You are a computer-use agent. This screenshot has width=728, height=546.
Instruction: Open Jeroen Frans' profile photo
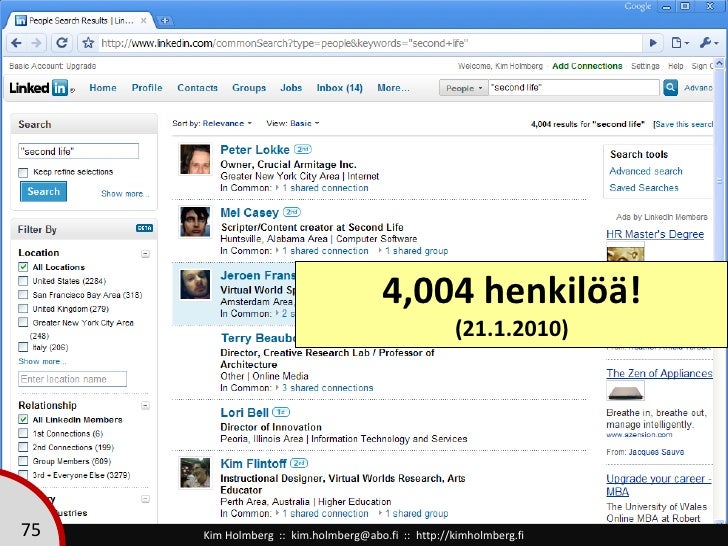tap(195, 285)
